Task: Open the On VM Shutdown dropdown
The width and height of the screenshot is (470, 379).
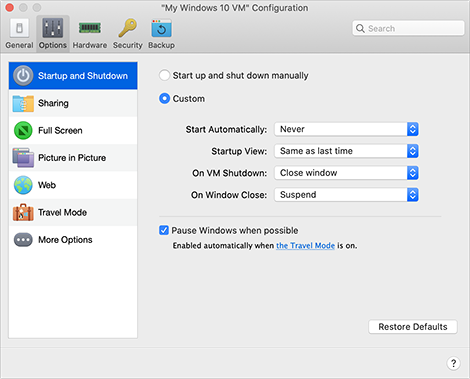Action: [346, 173]
